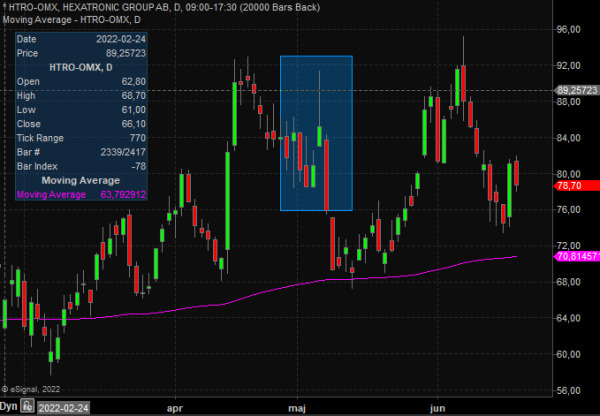
Task: Click the Date value 2022-02-24 in data window
Action: coord(121,39)
